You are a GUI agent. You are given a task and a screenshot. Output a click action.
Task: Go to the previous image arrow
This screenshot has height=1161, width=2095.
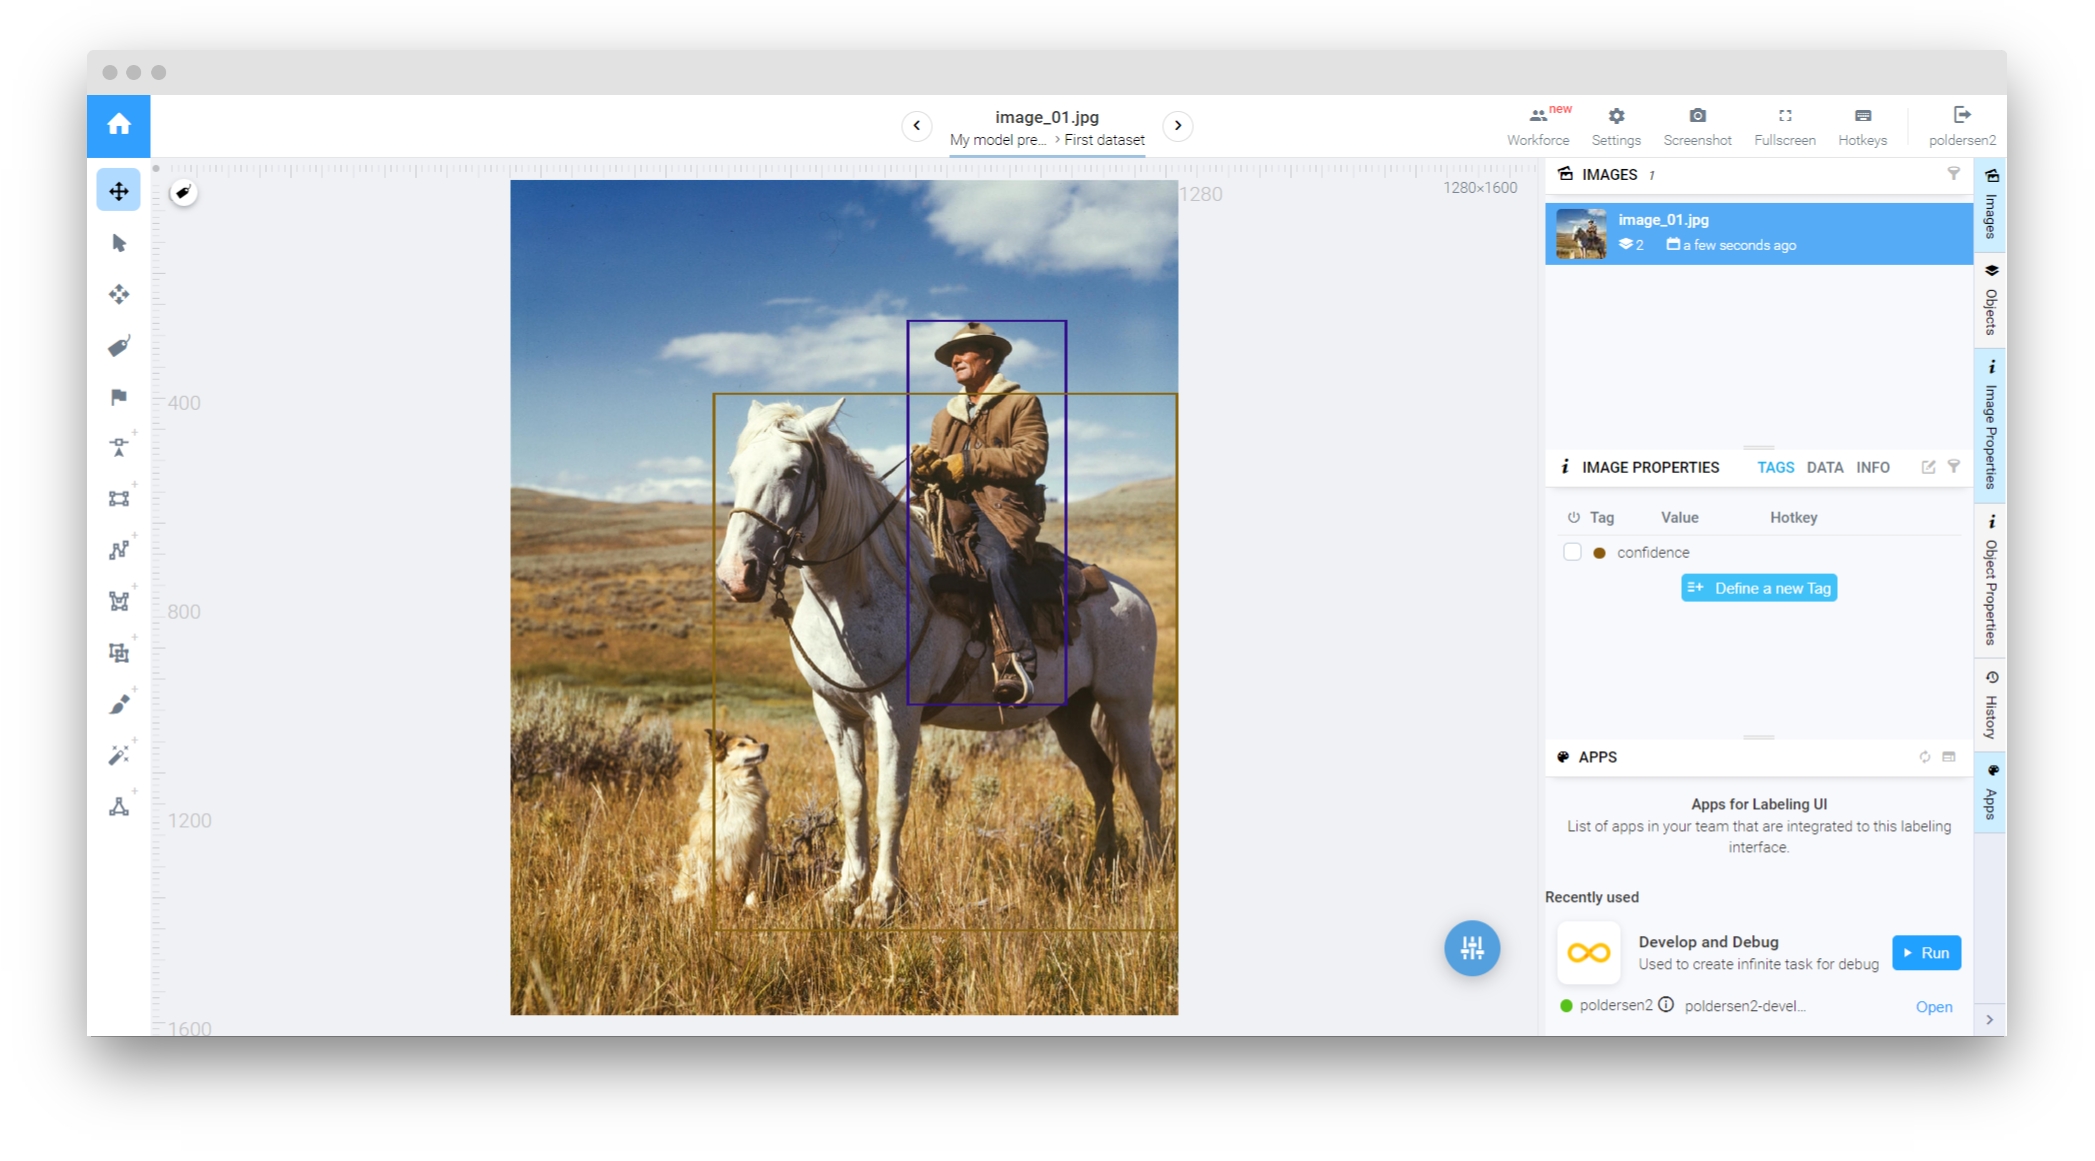tap(916, 126)
